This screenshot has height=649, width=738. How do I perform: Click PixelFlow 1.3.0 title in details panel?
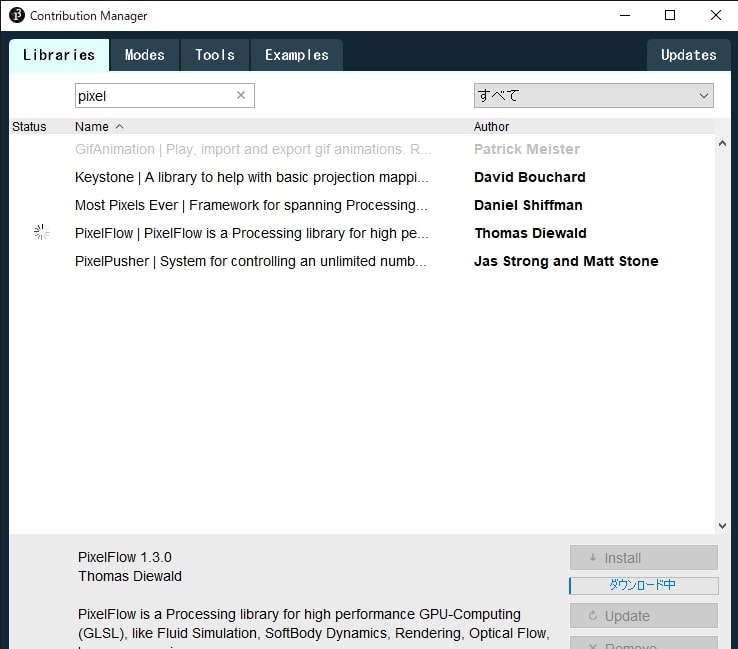pyautogui.click(x=125, y=557)
